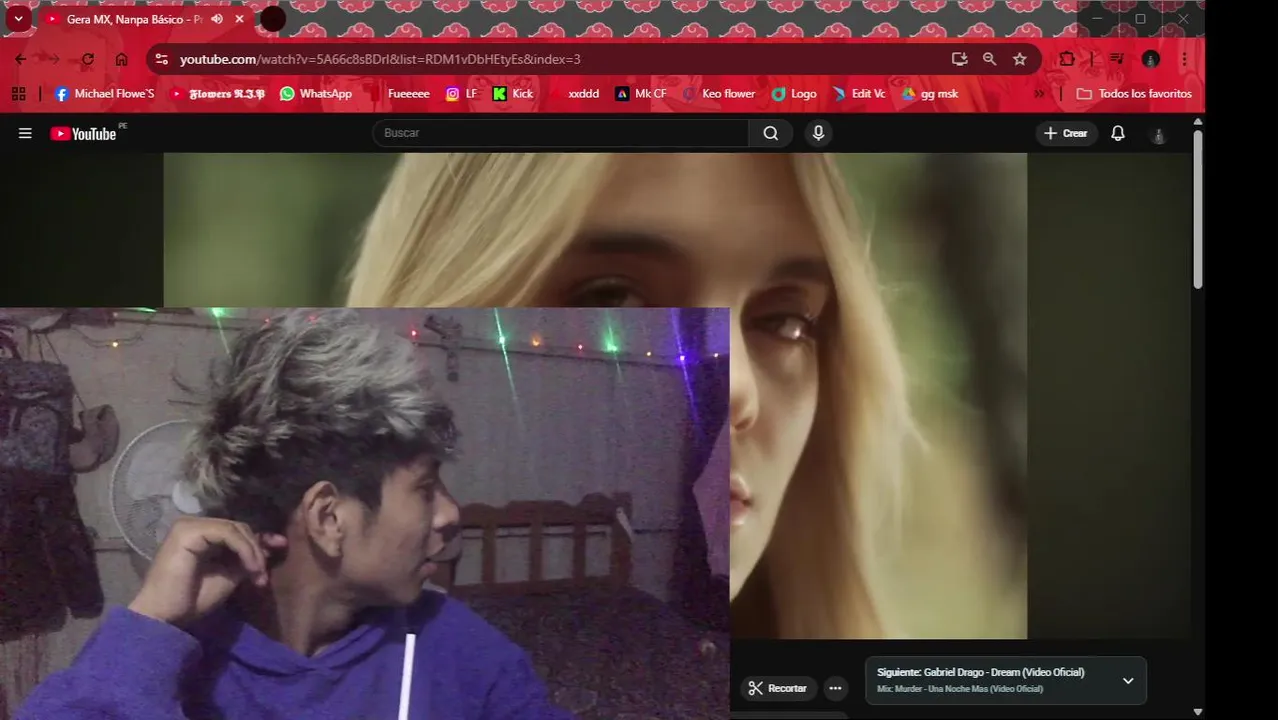Open a new tab

pos(273,19)
